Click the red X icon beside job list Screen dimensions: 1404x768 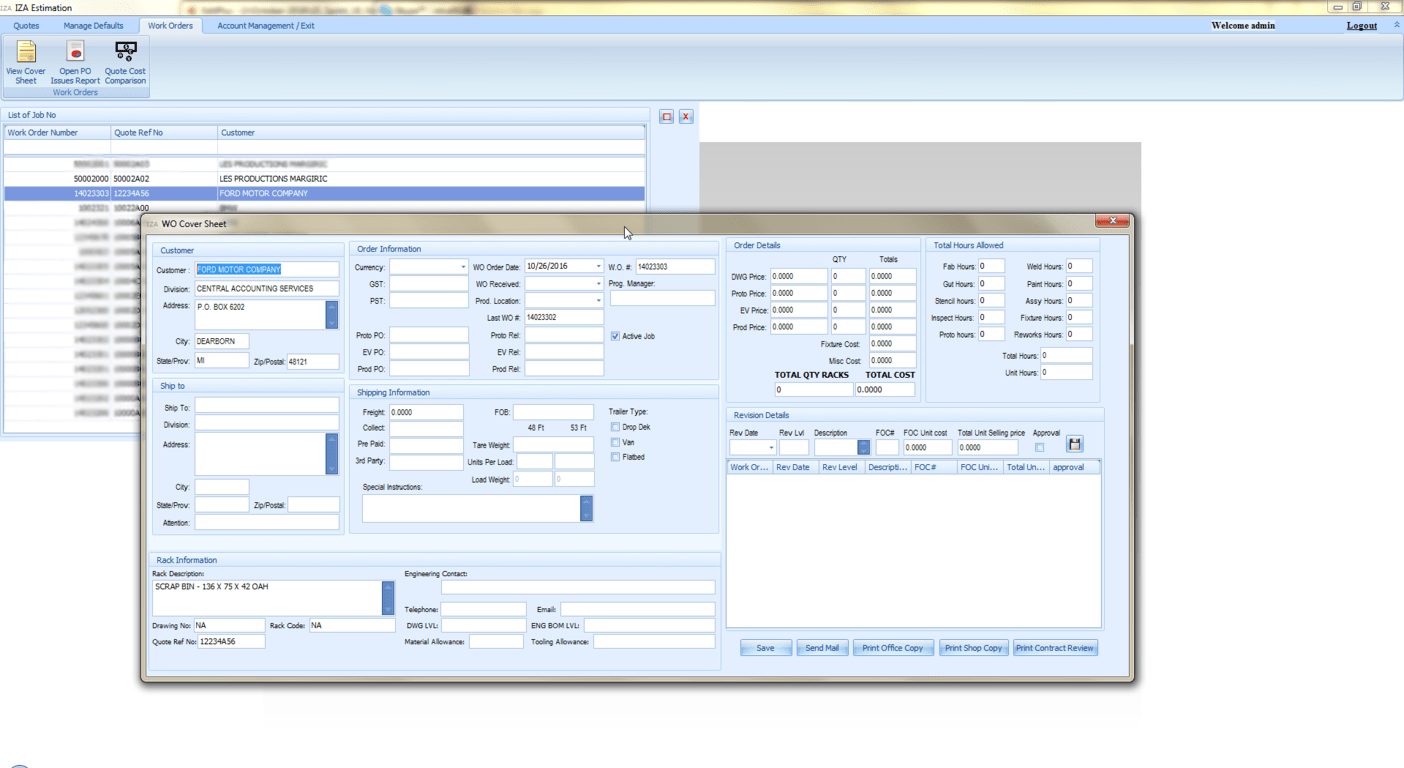tap(686, 117)
